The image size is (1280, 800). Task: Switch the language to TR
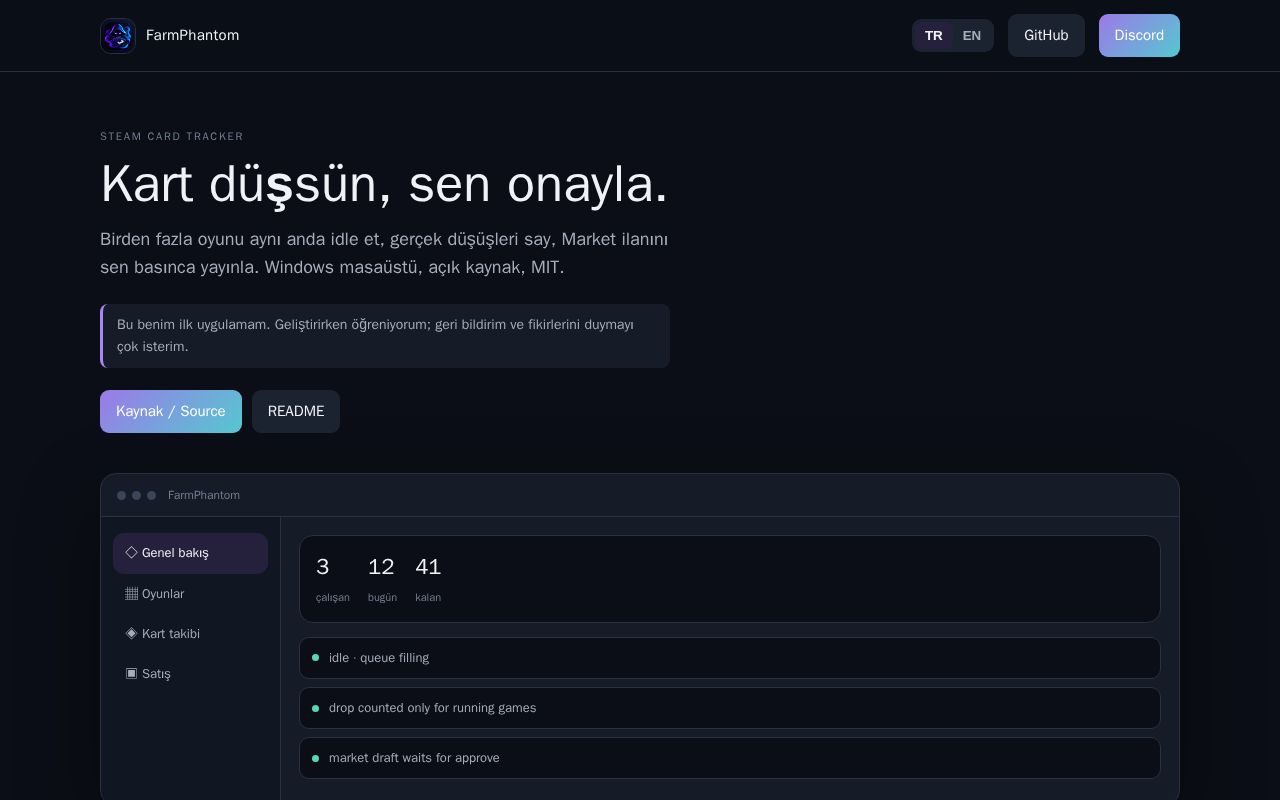point(933,36)
